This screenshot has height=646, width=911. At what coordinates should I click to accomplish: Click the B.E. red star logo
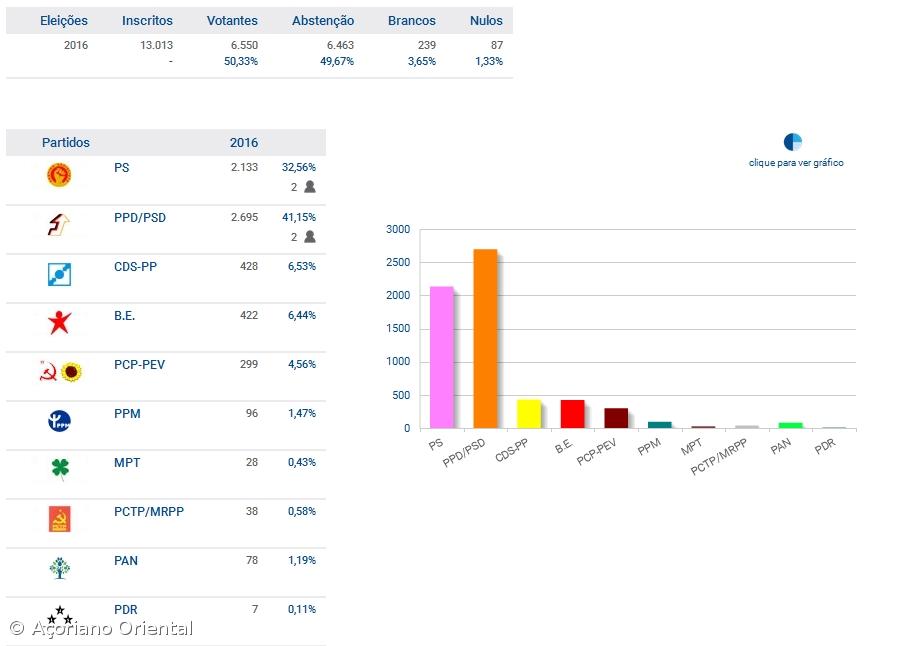pyautogui.click(x=59, y=323)
